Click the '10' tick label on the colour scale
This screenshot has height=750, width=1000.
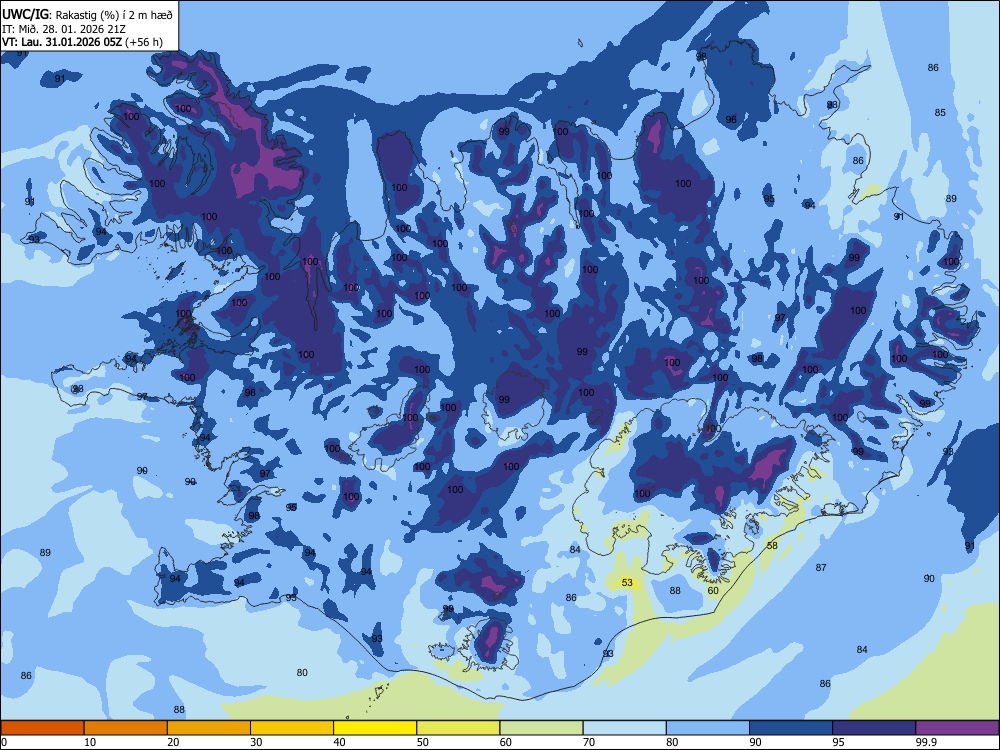click(x=90, y=742)
